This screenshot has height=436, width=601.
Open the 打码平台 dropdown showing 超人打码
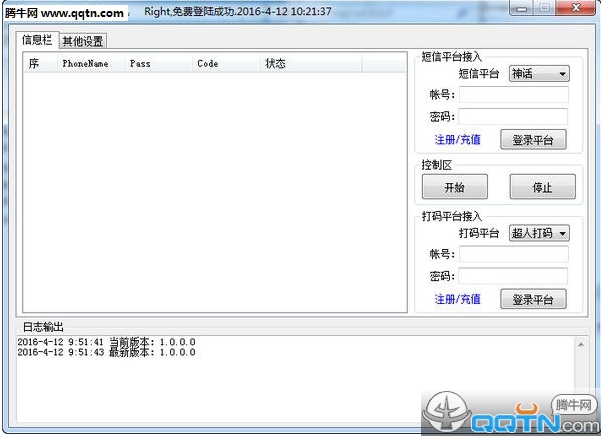coord(539,233)
